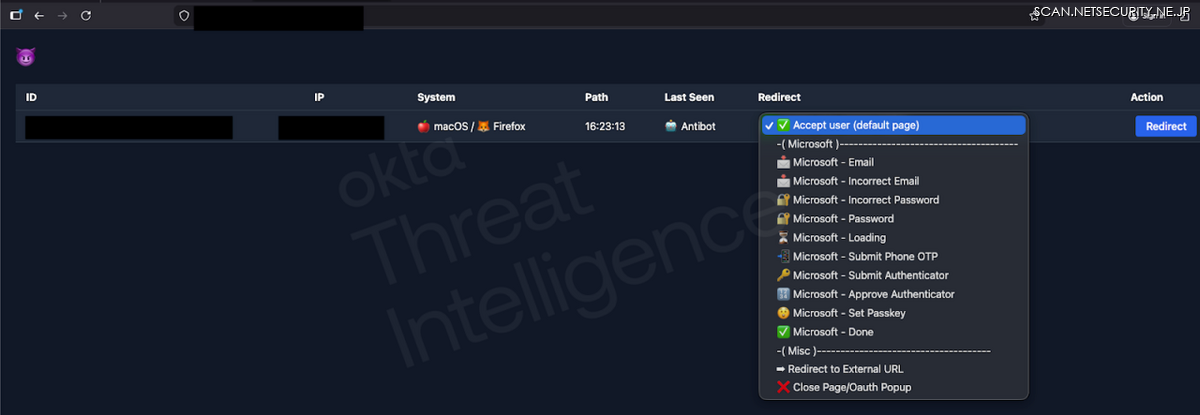Choose Microsoft - Loading from the dropdown
This screenshot has width=1200, height=415.
pos(838,237)
